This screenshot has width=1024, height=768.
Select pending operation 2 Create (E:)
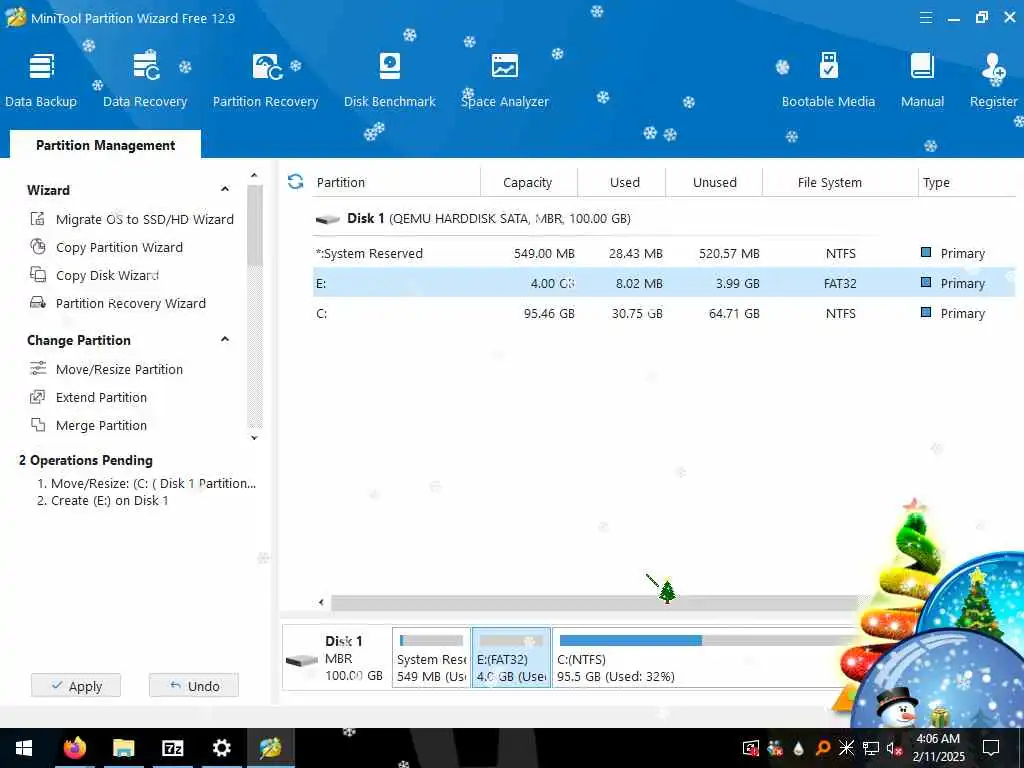pos(103,500)
